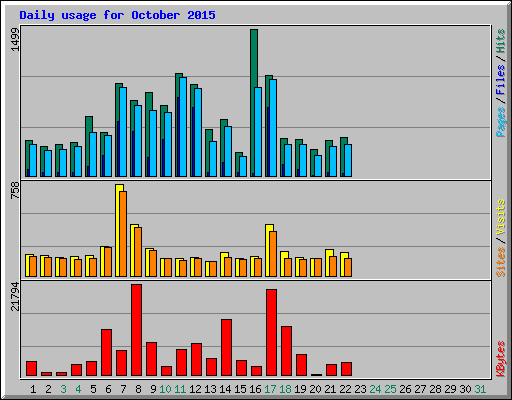
Task: Click day 16 on the x-axis
Action: pos(255,389)
